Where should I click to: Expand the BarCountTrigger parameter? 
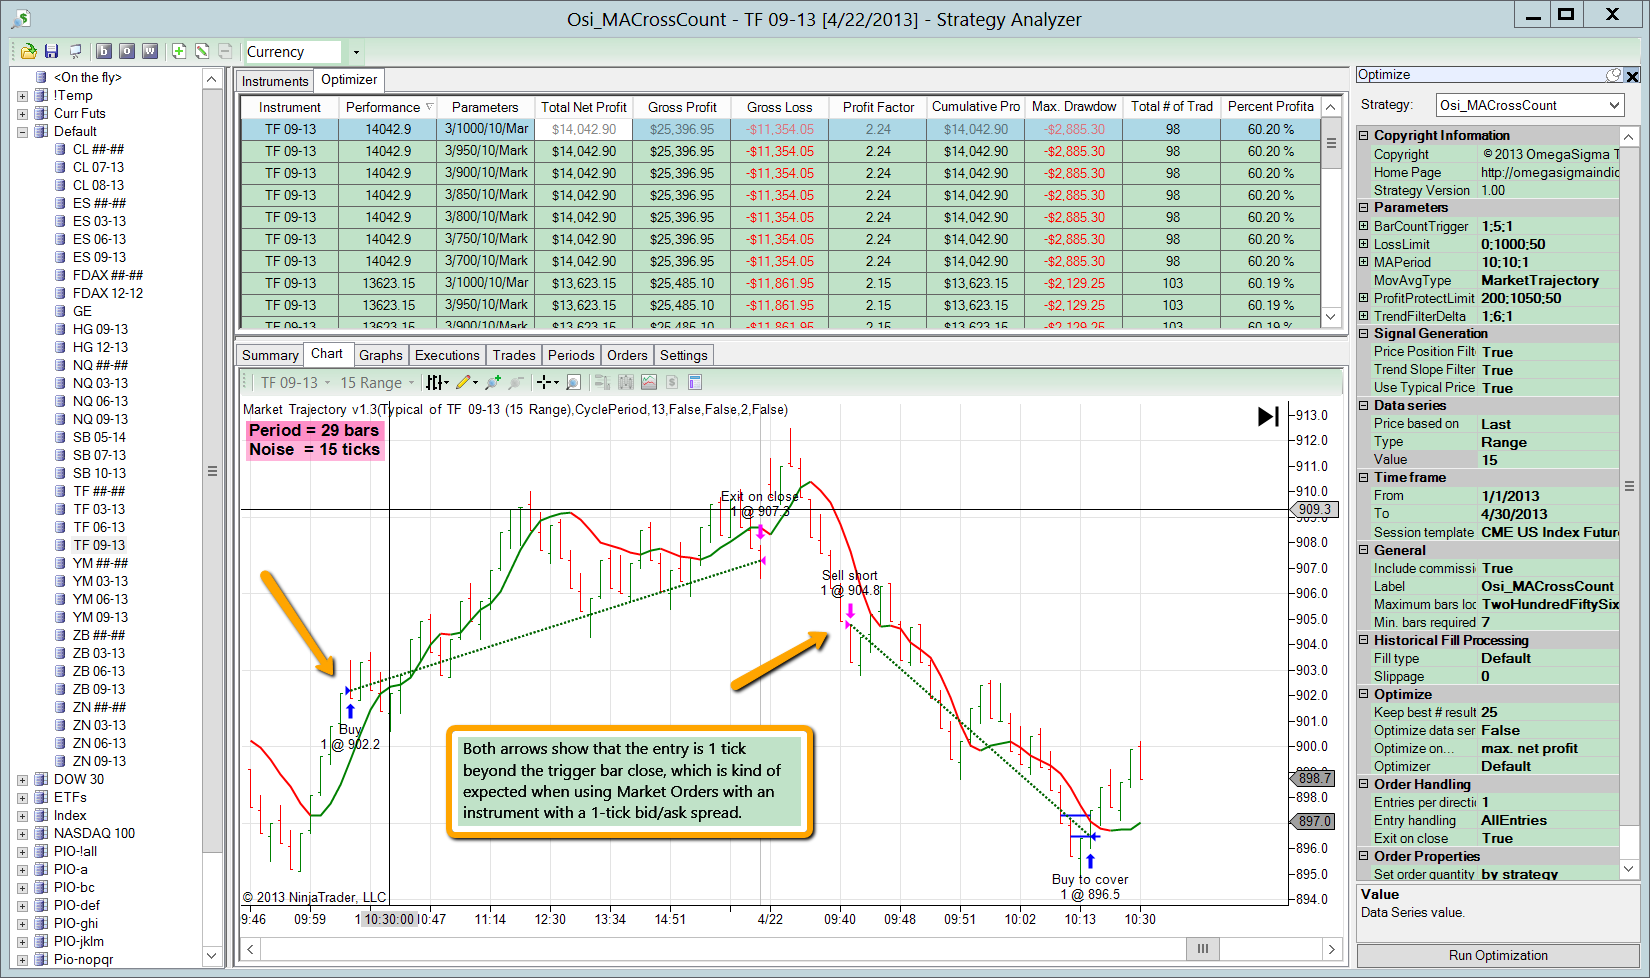1363,226
